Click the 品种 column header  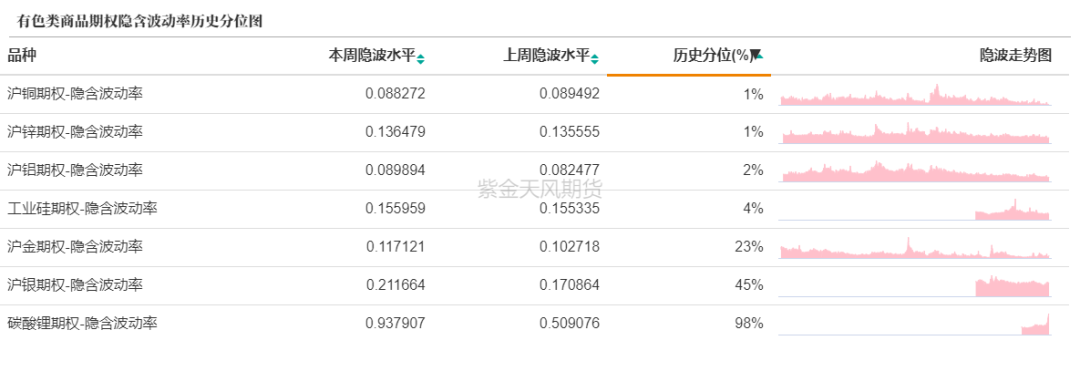pyautogui.click(x=21, y=56)
